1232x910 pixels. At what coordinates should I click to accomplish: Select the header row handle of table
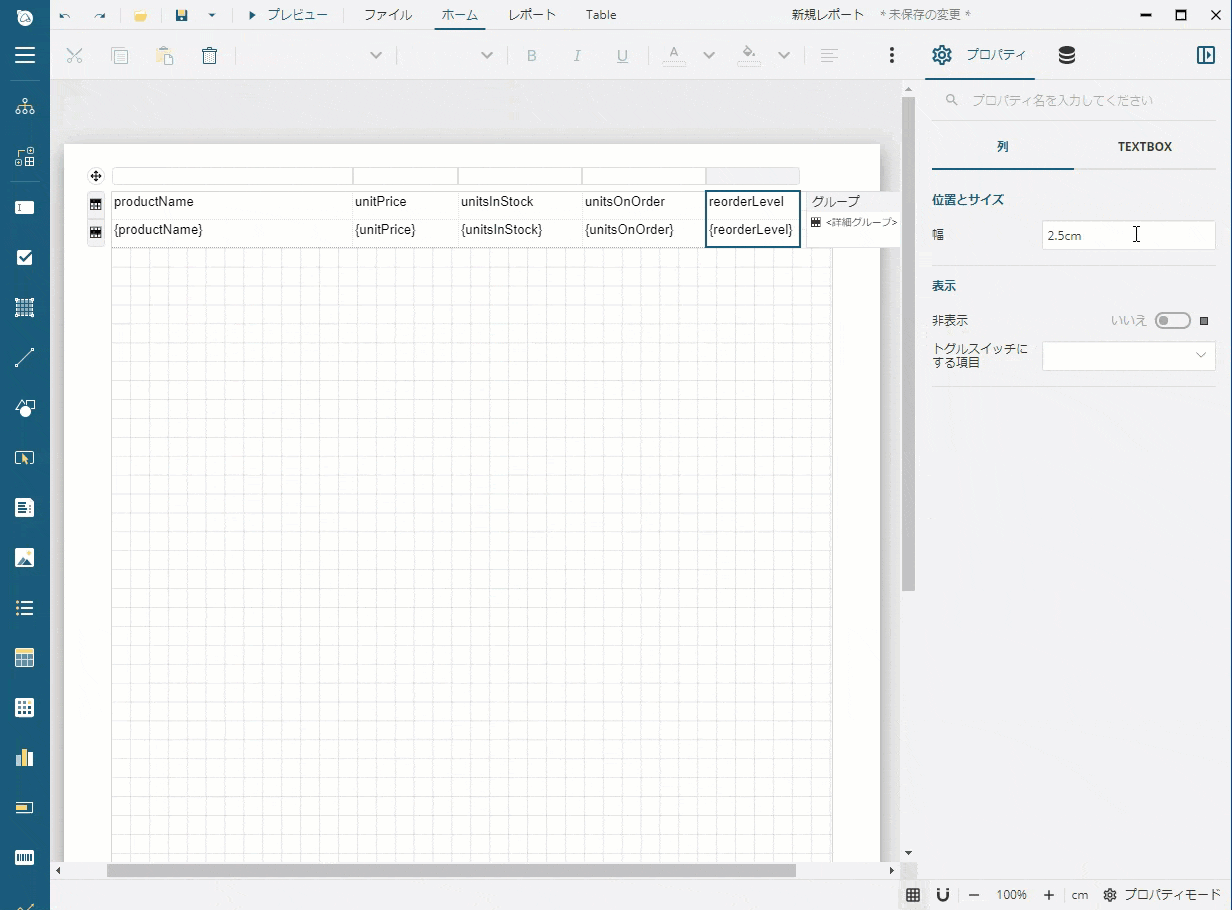click(96, 204)
